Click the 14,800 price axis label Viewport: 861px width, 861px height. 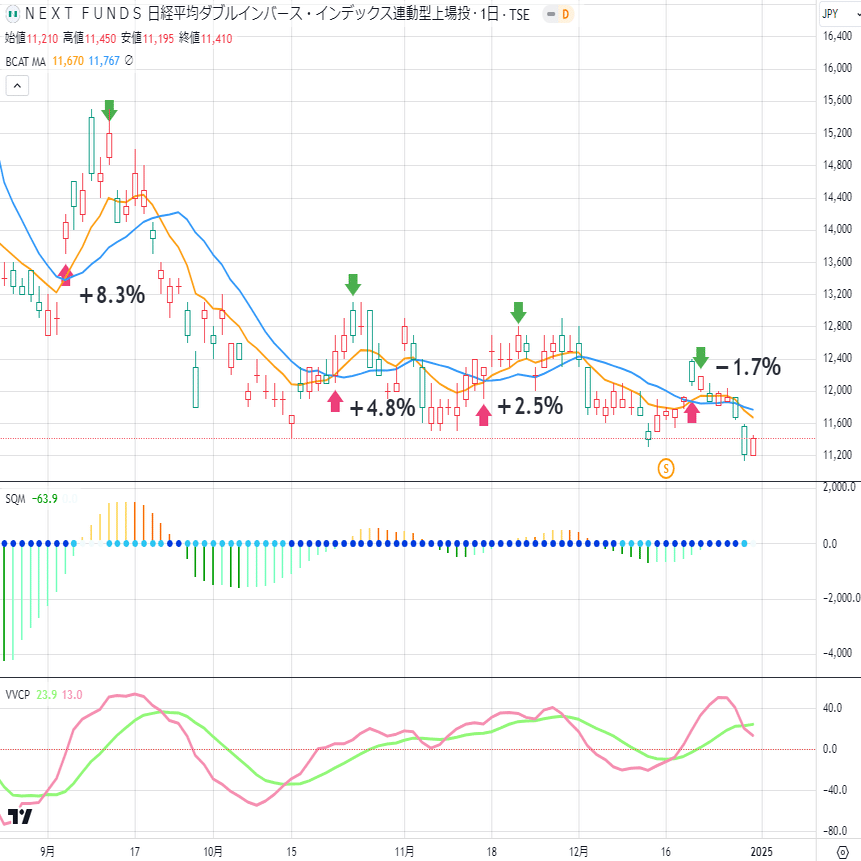(837, 165)
